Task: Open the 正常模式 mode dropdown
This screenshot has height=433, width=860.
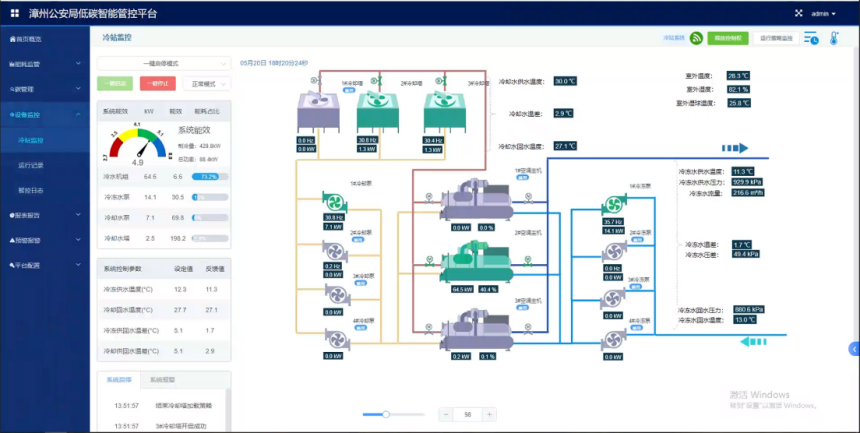Action: tap(207, 84)
